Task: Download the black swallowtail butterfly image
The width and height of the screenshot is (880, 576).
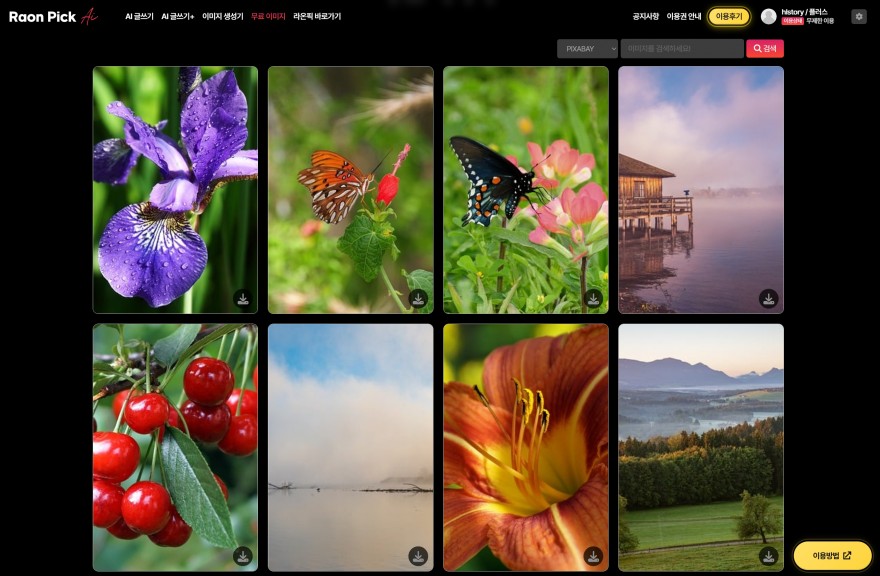Action: click(x=593, y=298)
